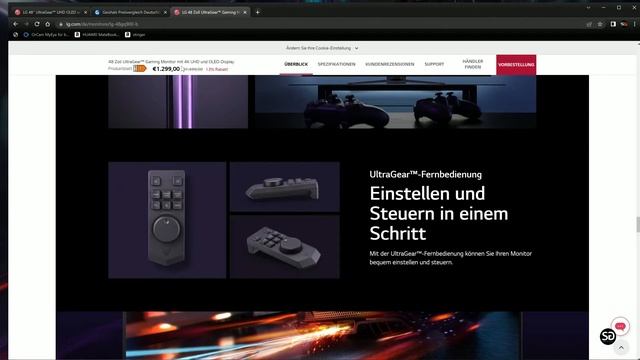Click the 'Ändern Sie Ihre Cookie-Einstellung' text
640x360 pixels.
tap(318, 48)
